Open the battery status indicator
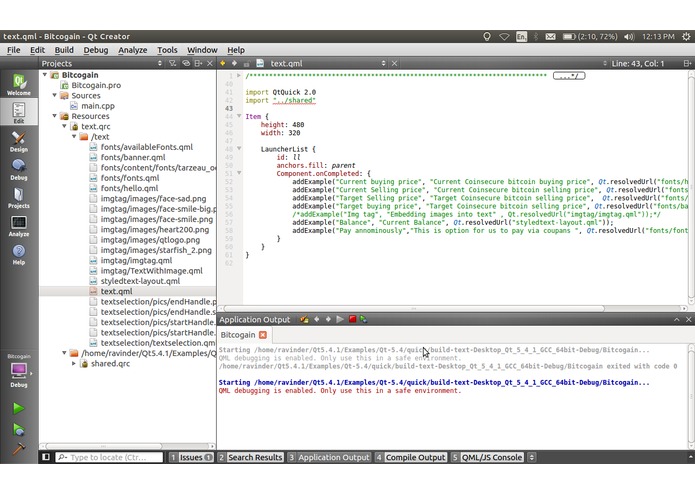Viewport: 695px width, 494px height. pos(590,36)
